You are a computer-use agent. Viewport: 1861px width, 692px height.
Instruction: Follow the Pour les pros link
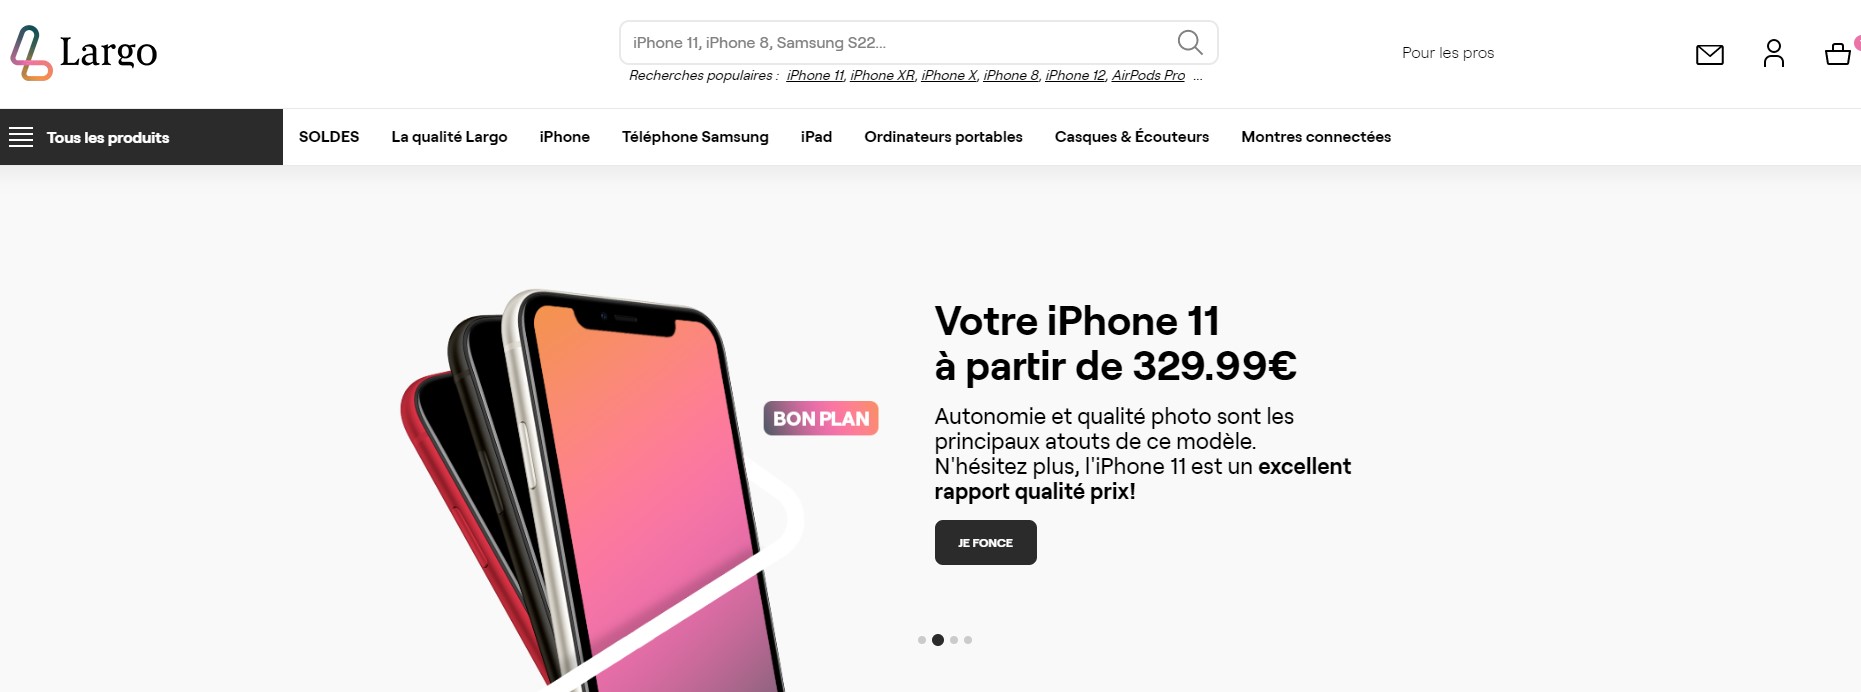(x=1448, y=53)
